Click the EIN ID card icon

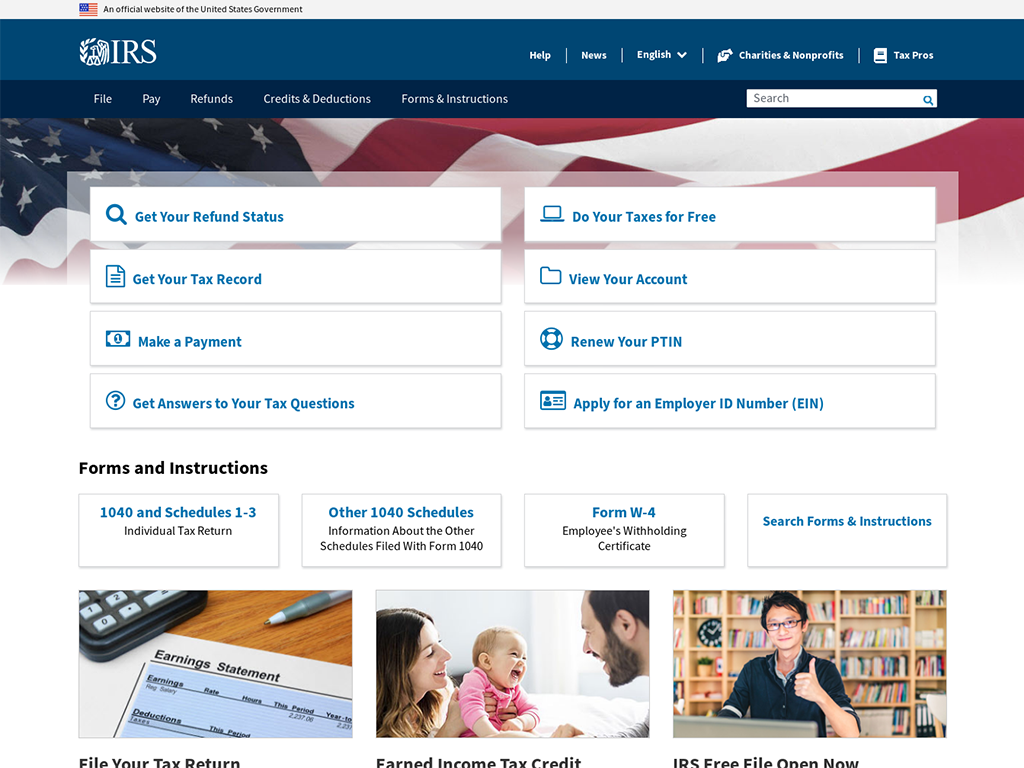(553, 401)
